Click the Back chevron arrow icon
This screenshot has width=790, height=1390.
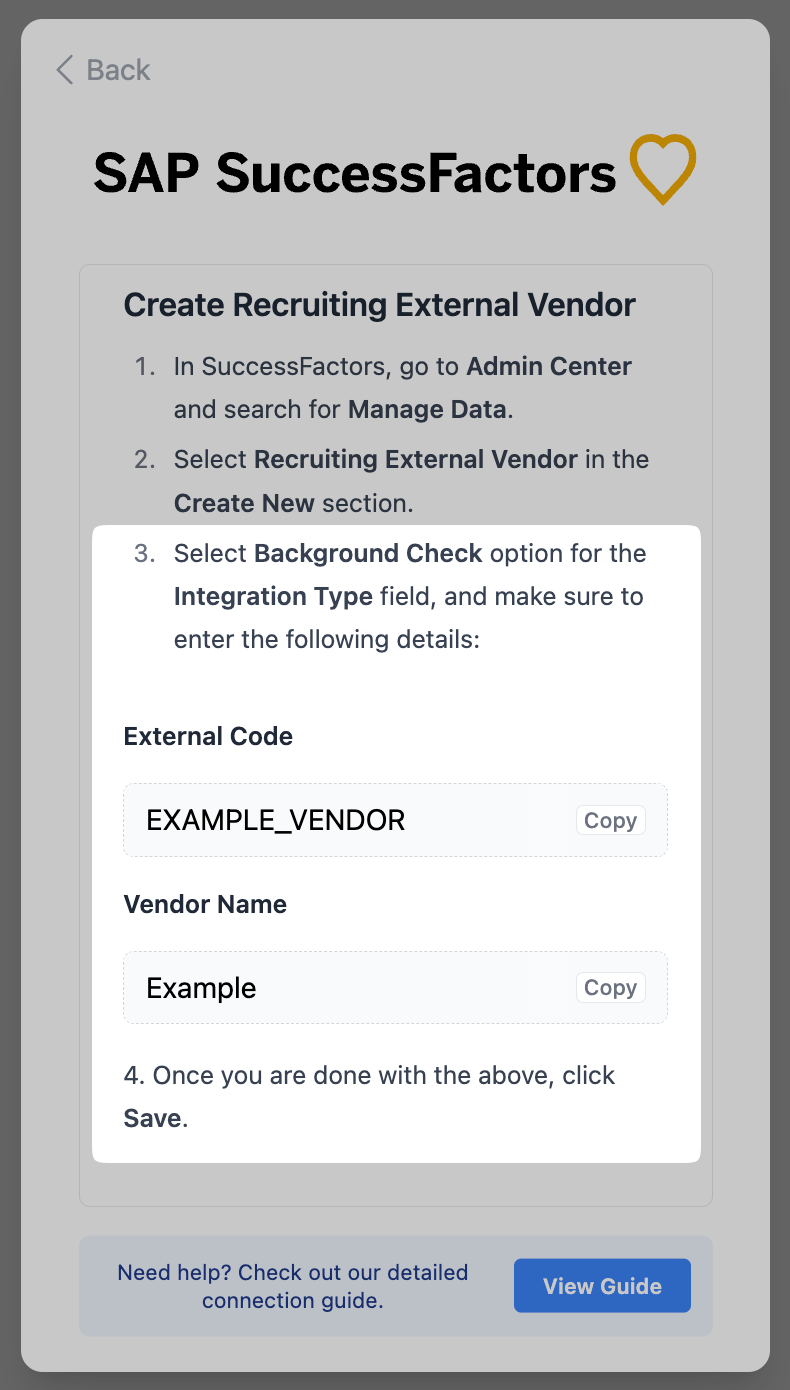(x=65, y=70)
